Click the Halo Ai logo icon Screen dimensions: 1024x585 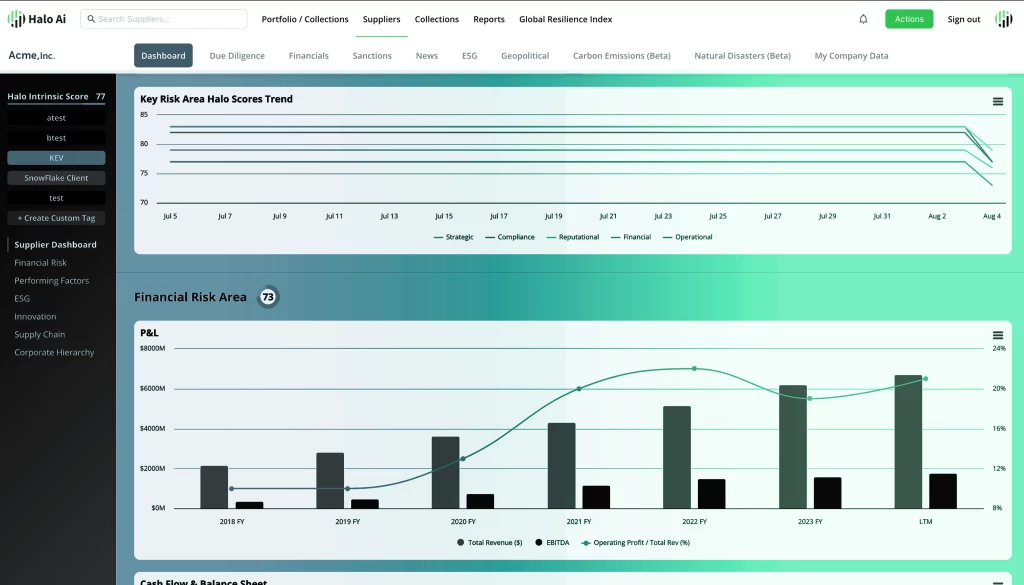(x=16, y=19)
